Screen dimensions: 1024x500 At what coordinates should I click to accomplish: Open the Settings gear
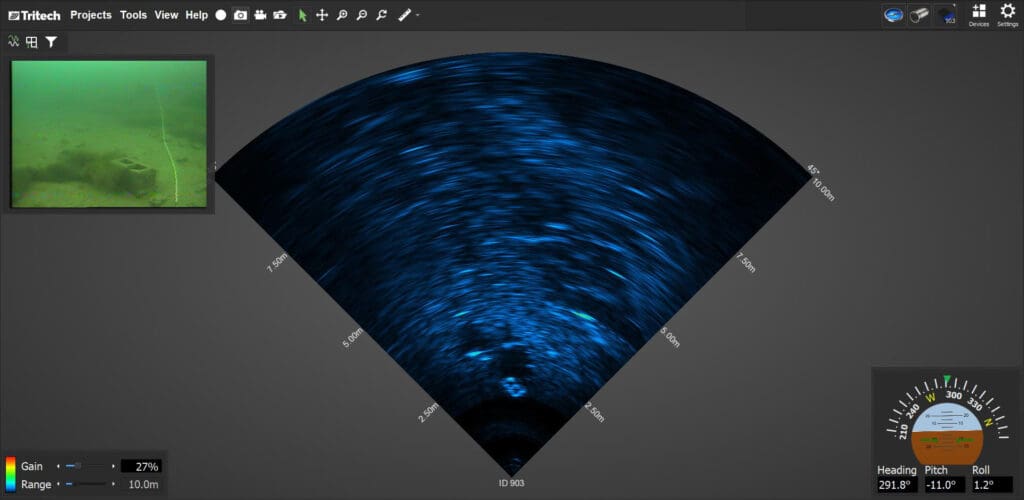pos(1007,14)
